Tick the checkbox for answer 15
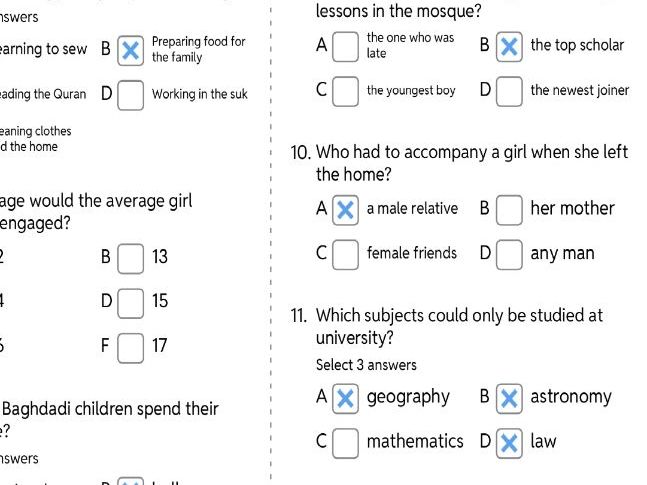This screenshot has height=485, width=647. tap(130, 302)
